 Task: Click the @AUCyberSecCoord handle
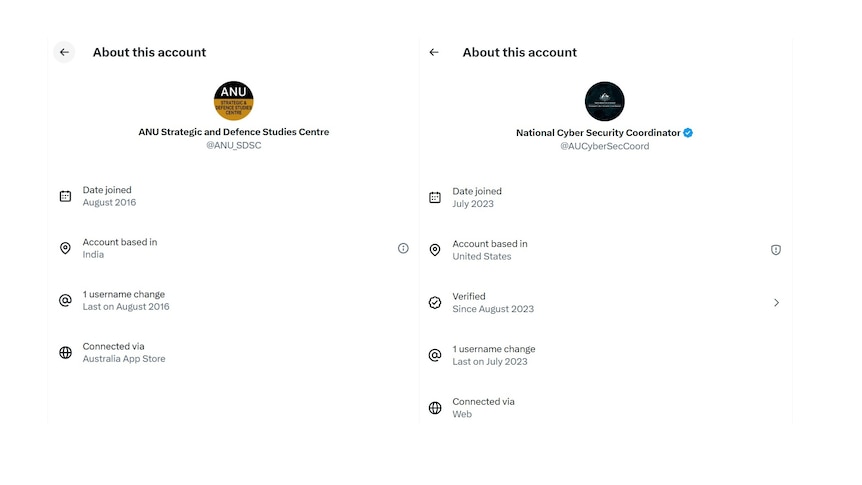click(x=604, y=146)
